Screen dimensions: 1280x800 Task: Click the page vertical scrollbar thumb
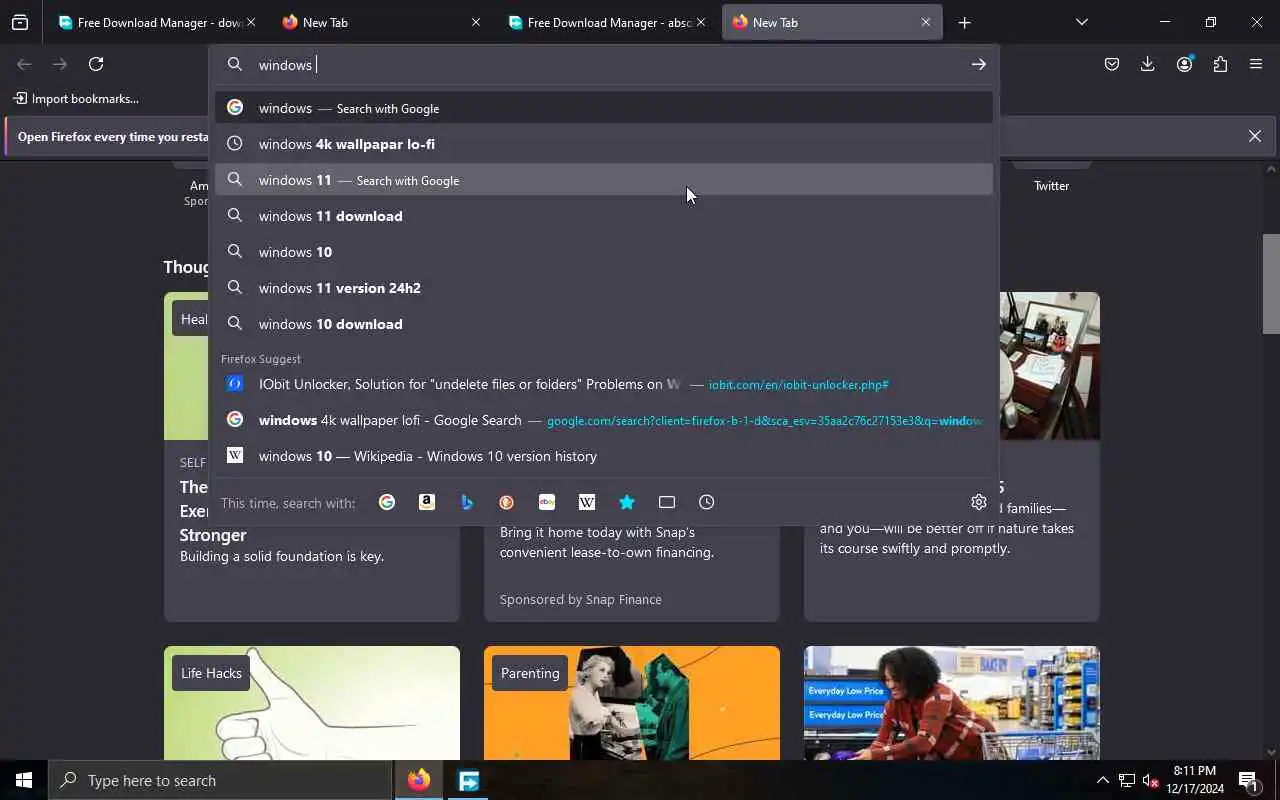[1271, 284]
